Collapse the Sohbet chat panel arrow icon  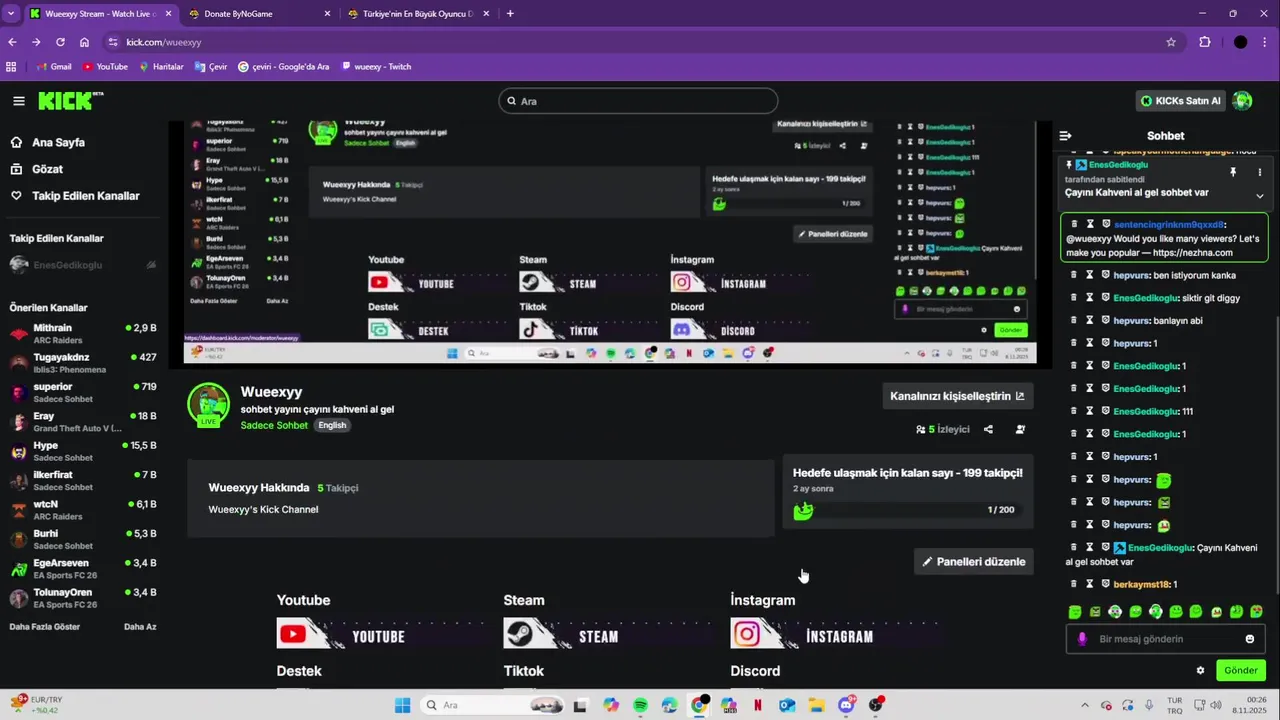pos(1066,136)
